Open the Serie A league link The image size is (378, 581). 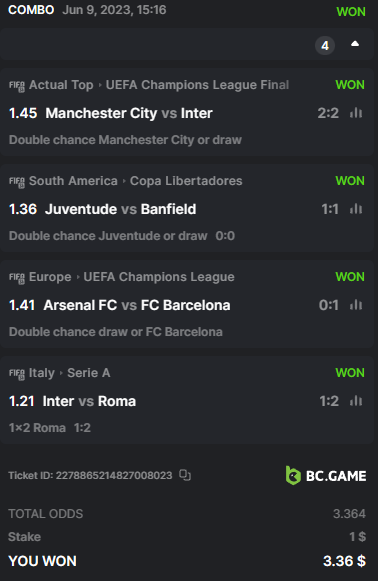pyautogui.click(x=89, y=373)
